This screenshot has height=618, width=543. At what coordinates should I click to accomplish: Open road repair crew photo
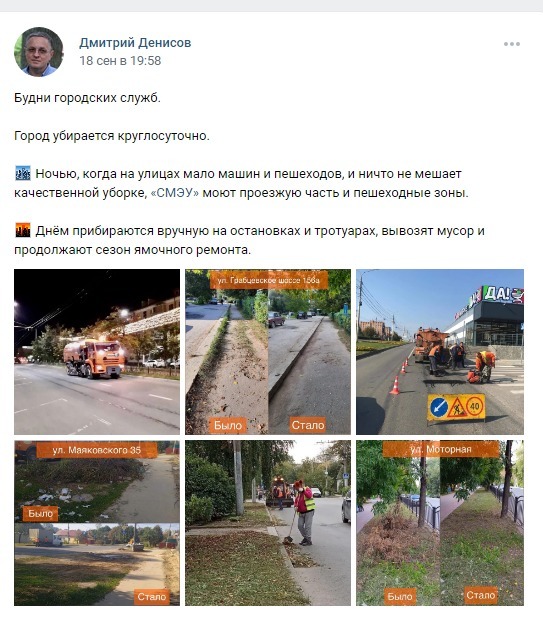click(x=440, y=352)
